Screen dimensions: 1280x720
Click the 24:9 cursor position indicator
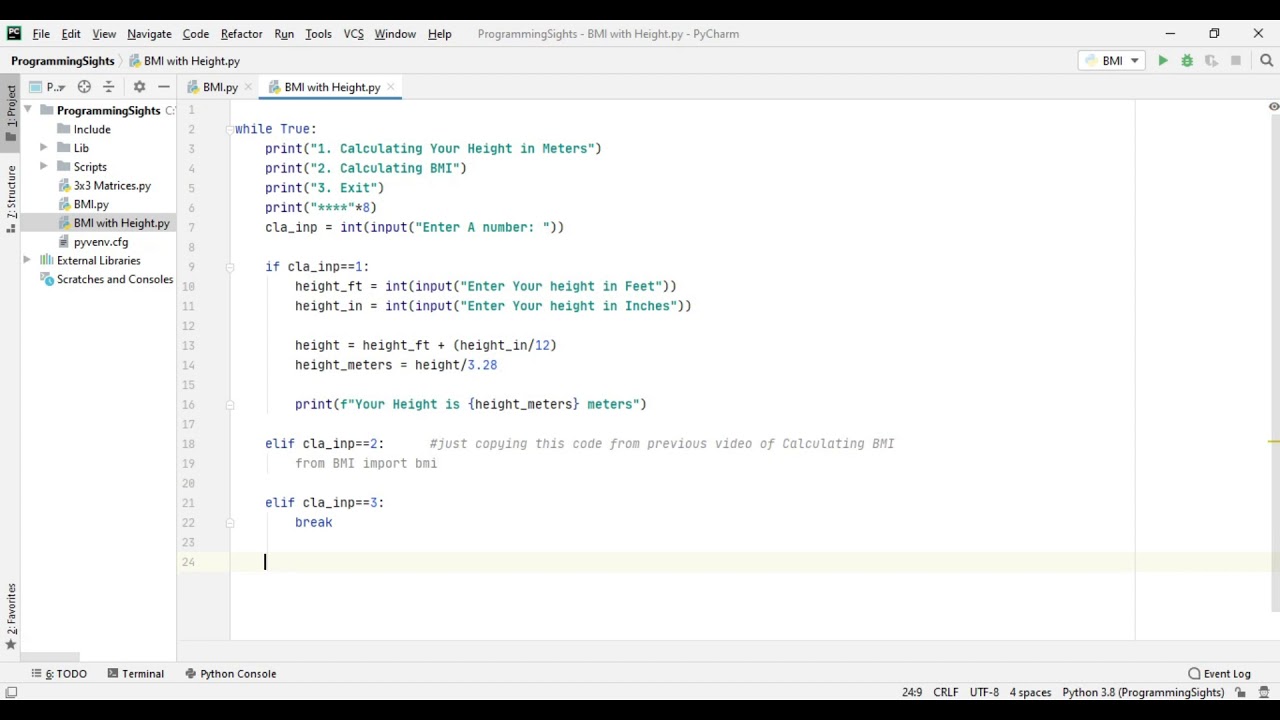(x=912, y=692)
